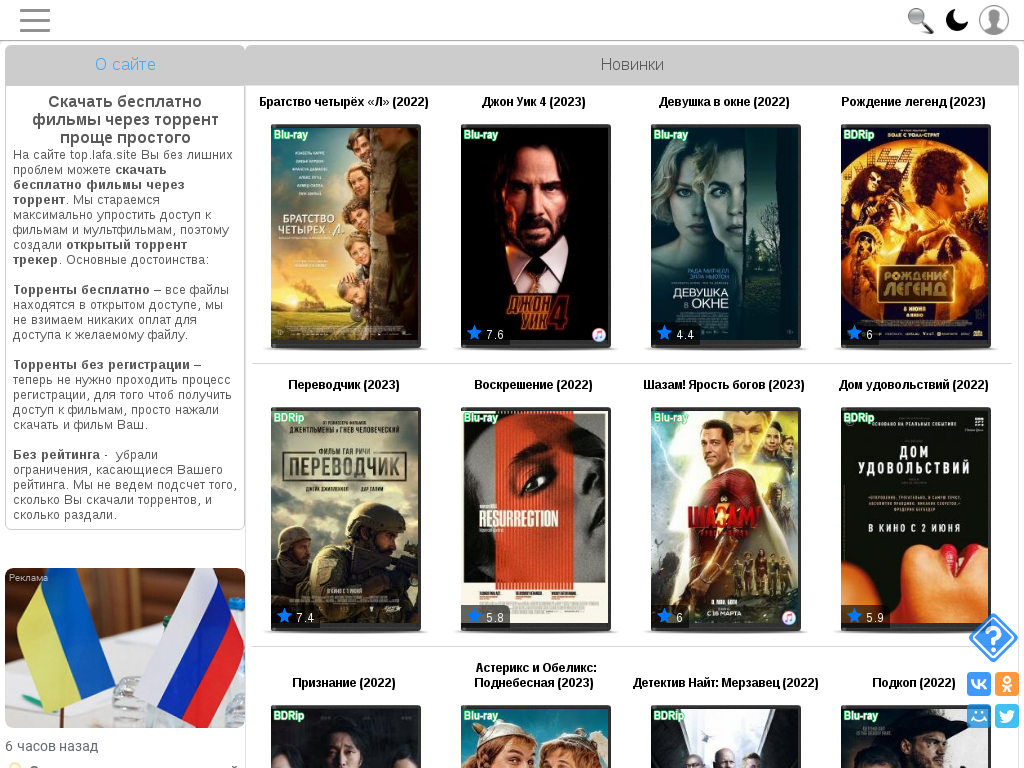Image resolution: width=1024 pixels, height=768 pixels.
Task: Click the 7.6 rating value on Джон Уик 4
Action: (x=495, y=335)
